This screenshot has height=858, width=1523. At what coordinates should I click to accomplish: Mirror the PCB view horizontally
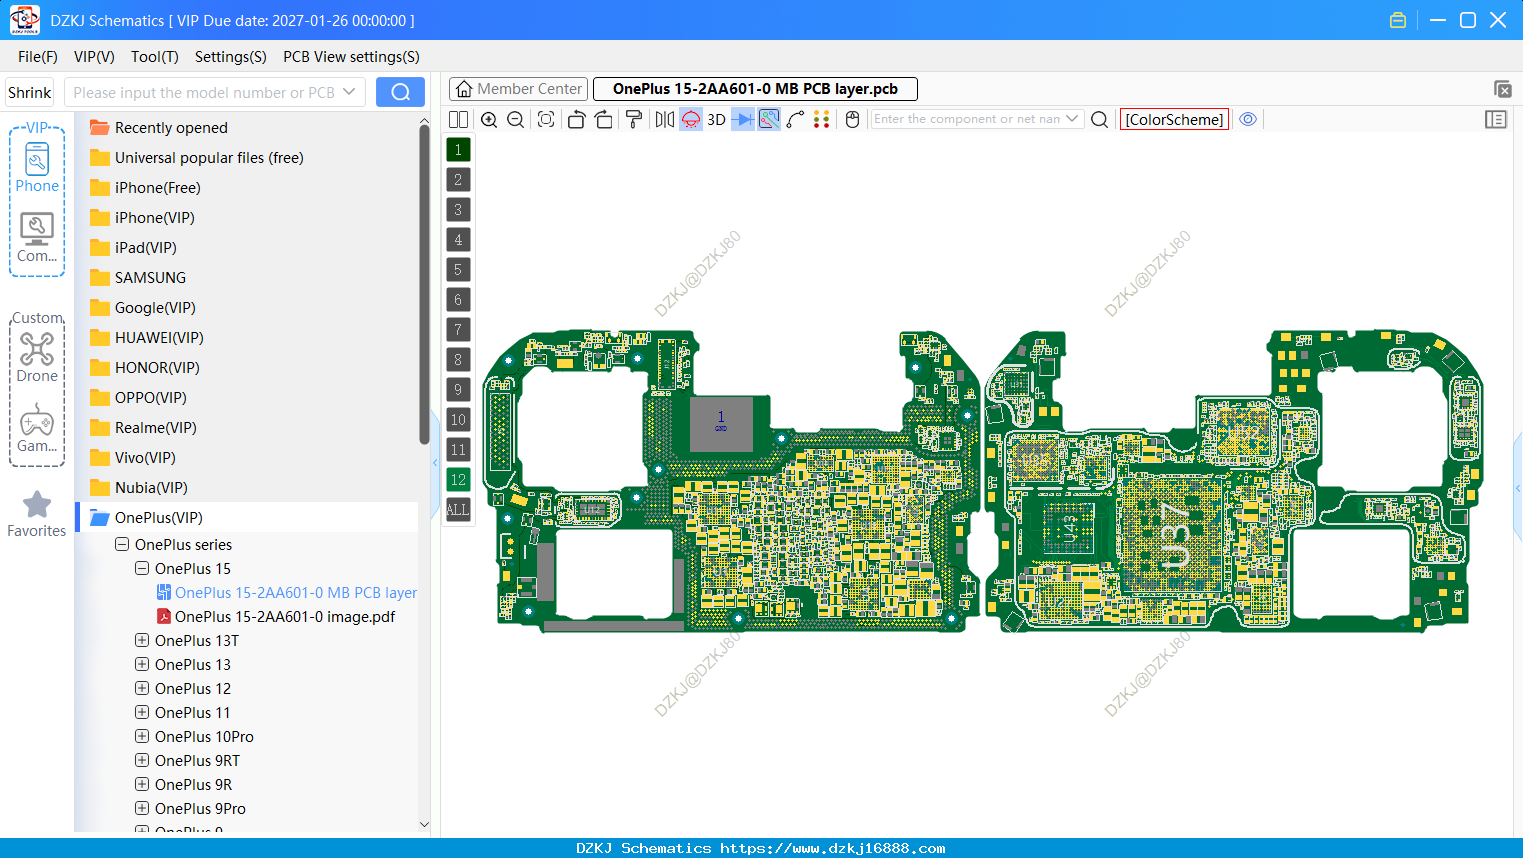pos(664,119)
